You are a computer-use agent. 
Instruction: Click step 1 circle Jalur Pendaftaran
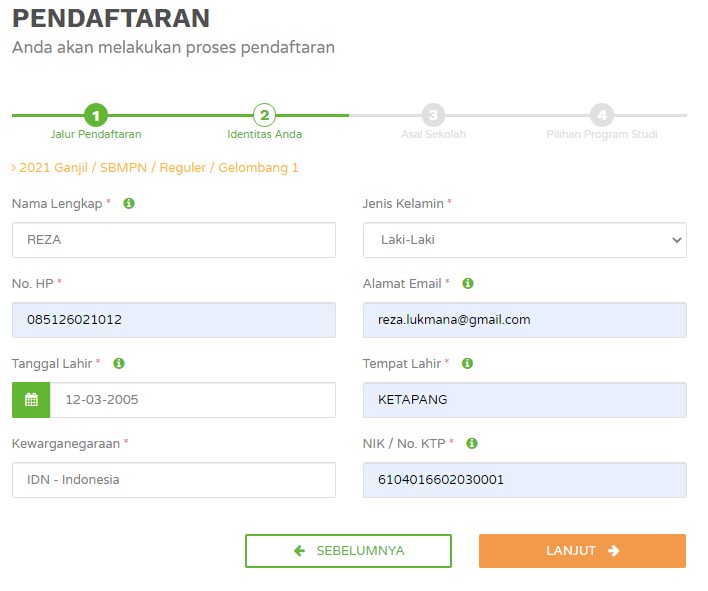click(x=96, y=115)
